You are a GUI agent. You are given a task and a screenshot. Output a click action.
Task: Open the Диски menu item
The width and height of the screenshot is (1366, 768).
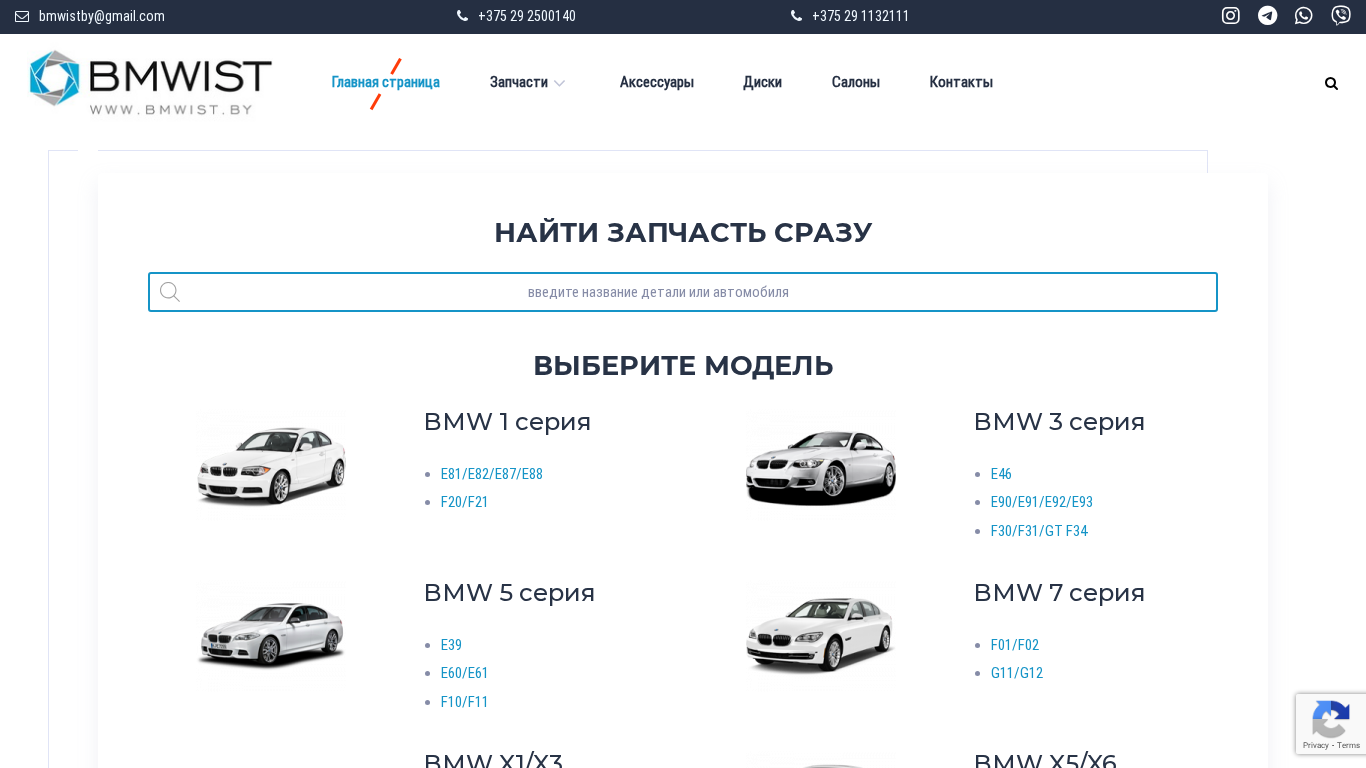tap(762, 82)
